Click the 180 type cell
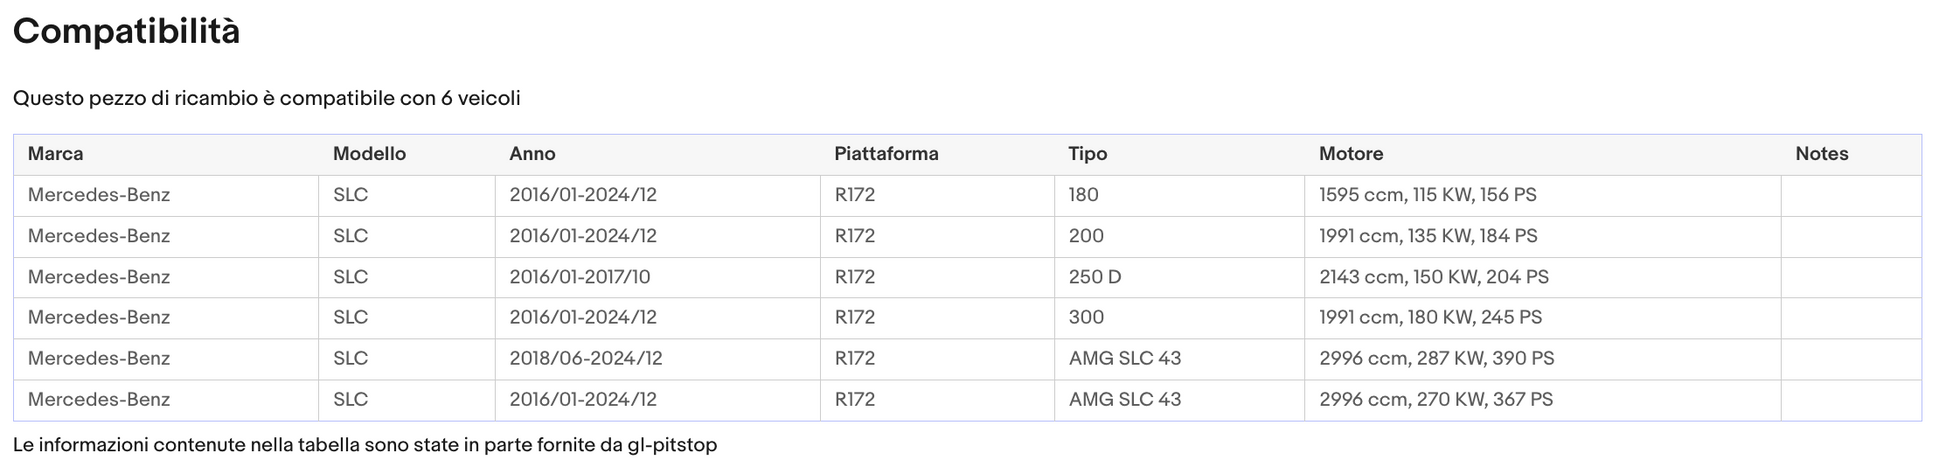The width and height of the screenshot is (1946, 474). point(1179,195)
